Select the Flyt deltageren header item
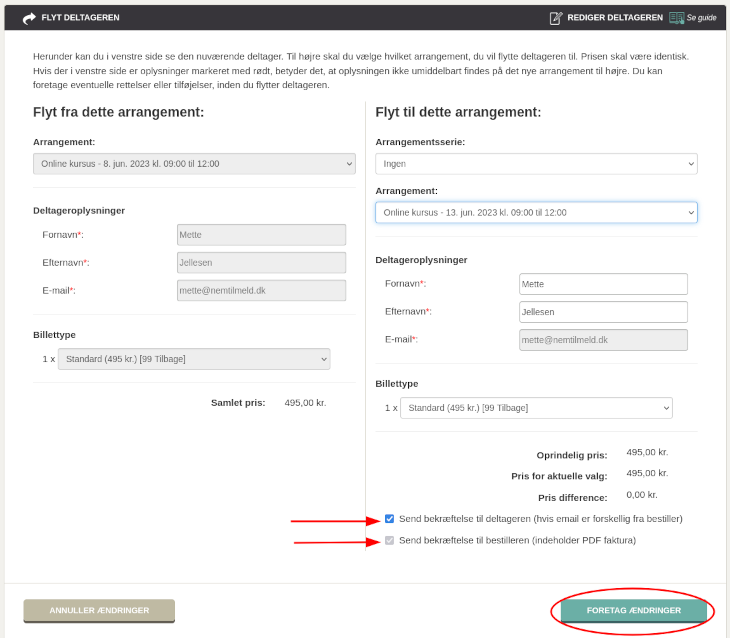Screen dimensions: 730x638 pos(80,18)
